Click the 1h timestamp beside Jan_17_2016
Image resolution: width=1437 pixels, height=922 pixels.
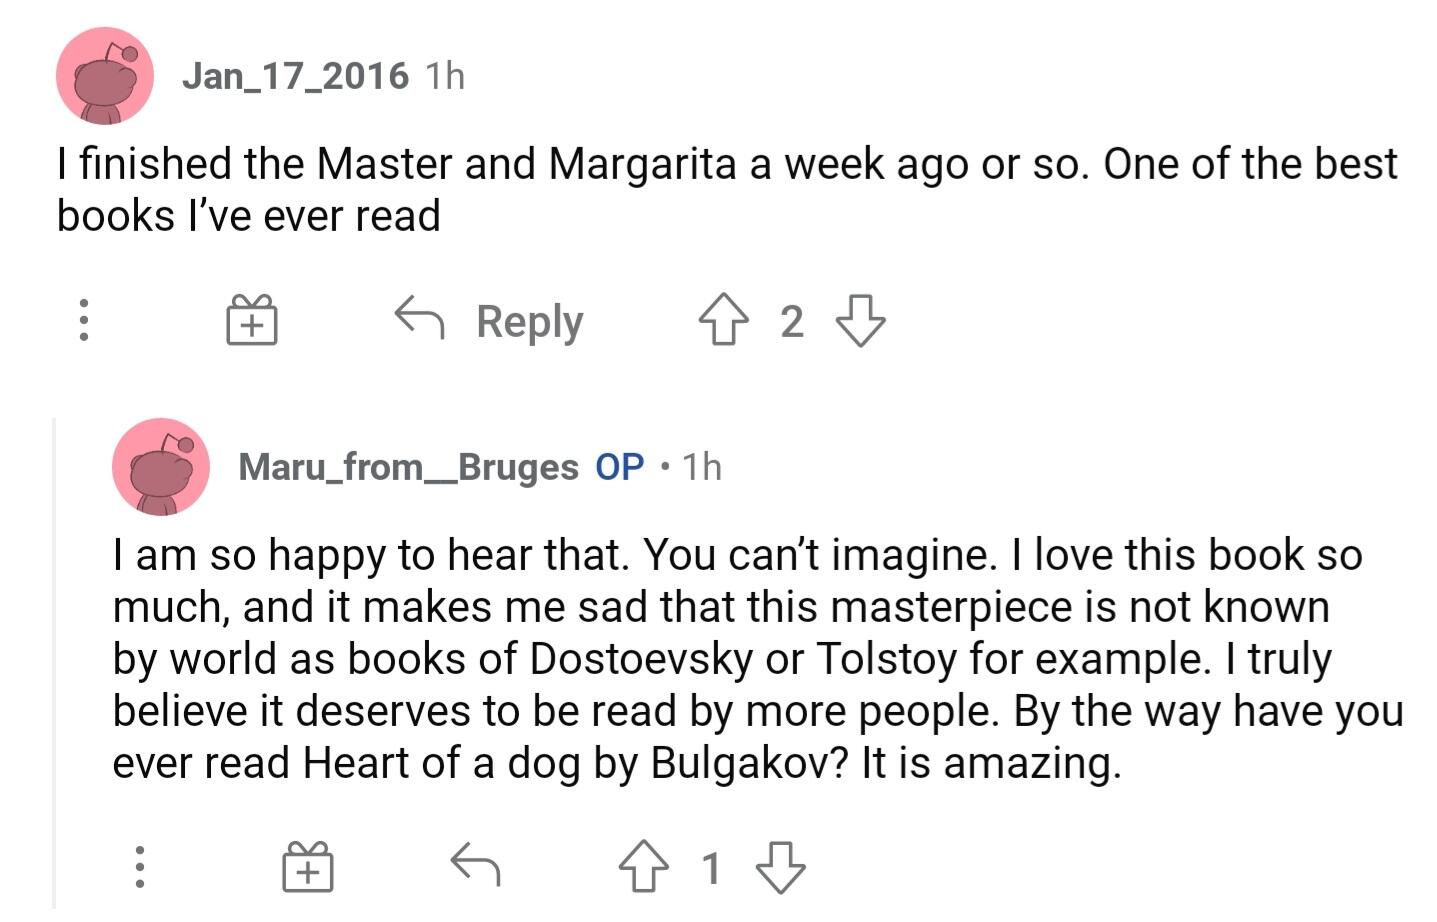(x=445, y=76)
